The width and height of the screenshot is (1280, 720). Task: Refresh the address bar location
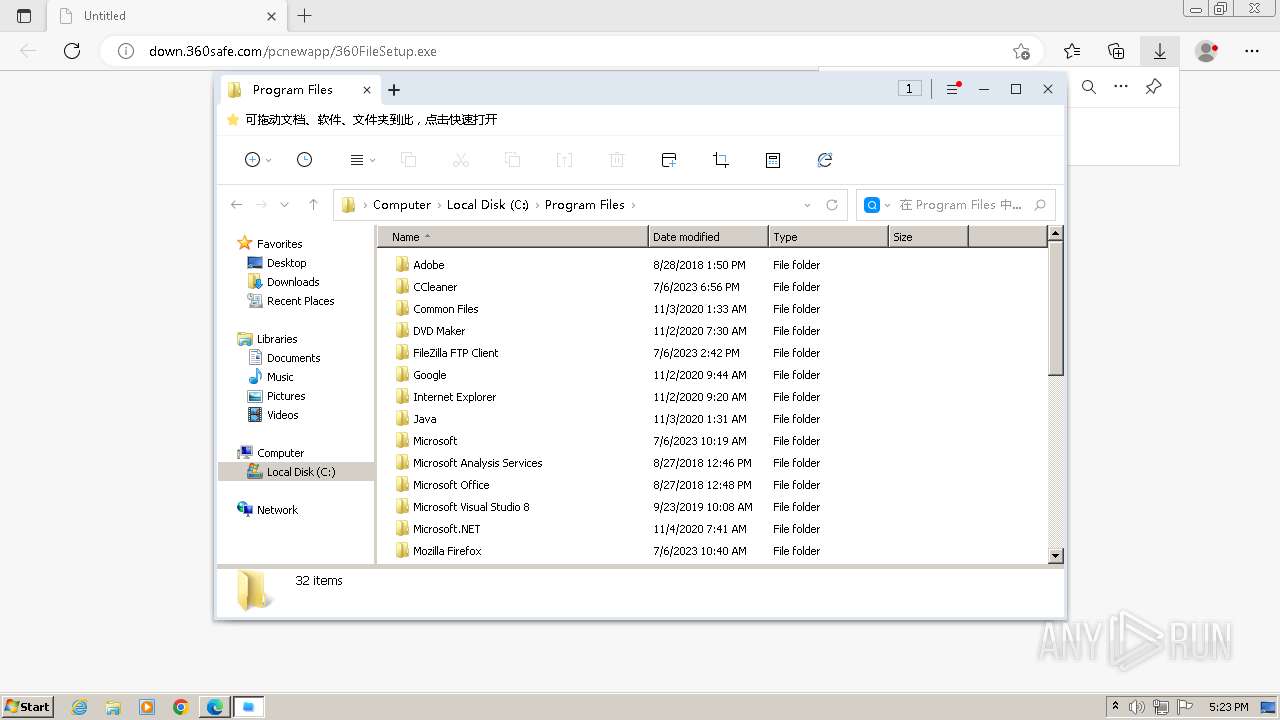coord(832,205)
